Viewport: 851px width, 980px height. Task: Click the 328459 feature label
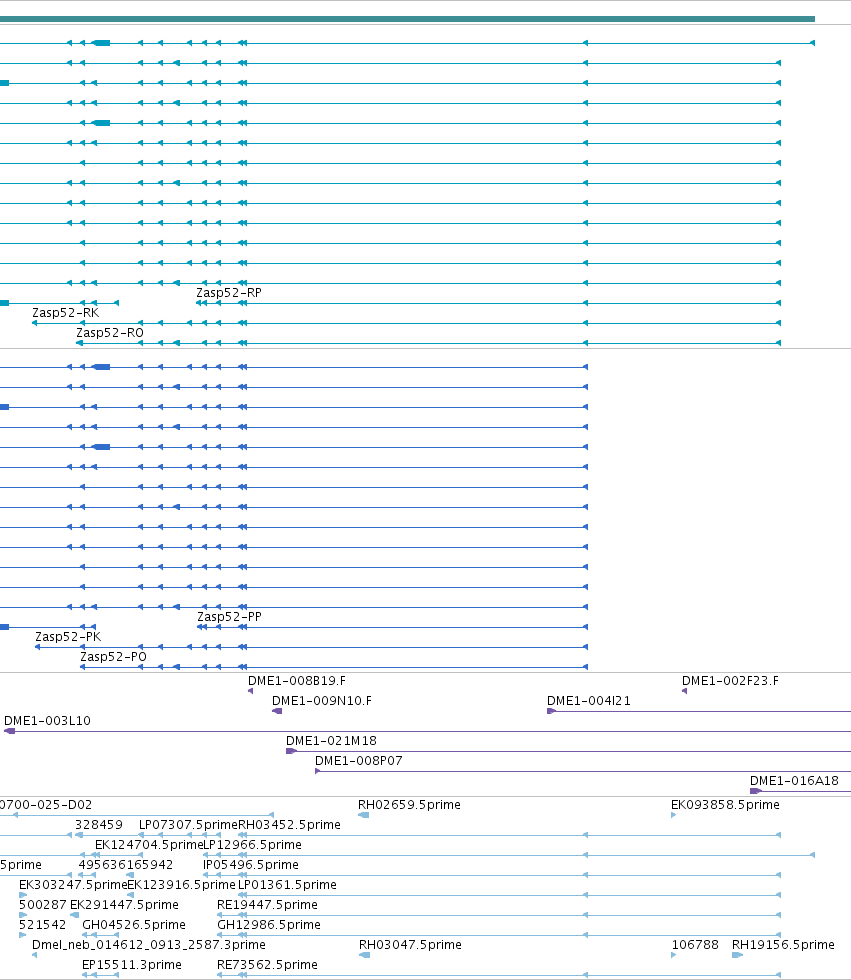(99, 825)
